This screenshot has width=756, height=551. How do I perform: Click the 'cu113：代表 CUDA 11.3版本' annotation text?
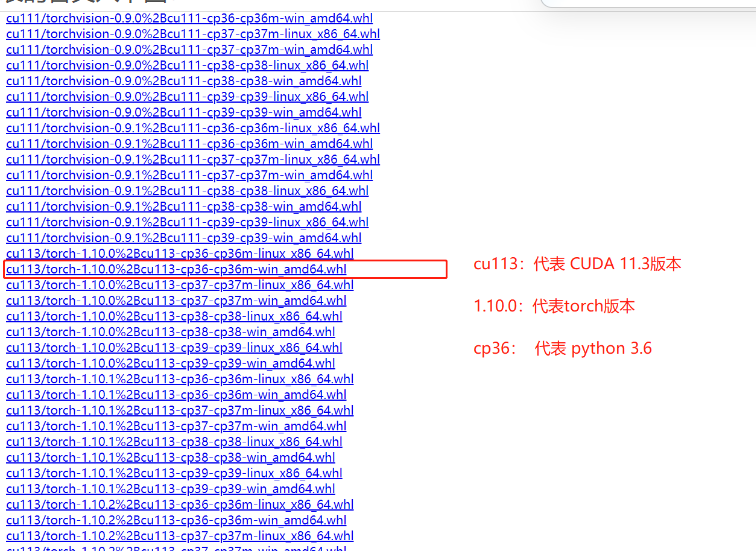577,264
